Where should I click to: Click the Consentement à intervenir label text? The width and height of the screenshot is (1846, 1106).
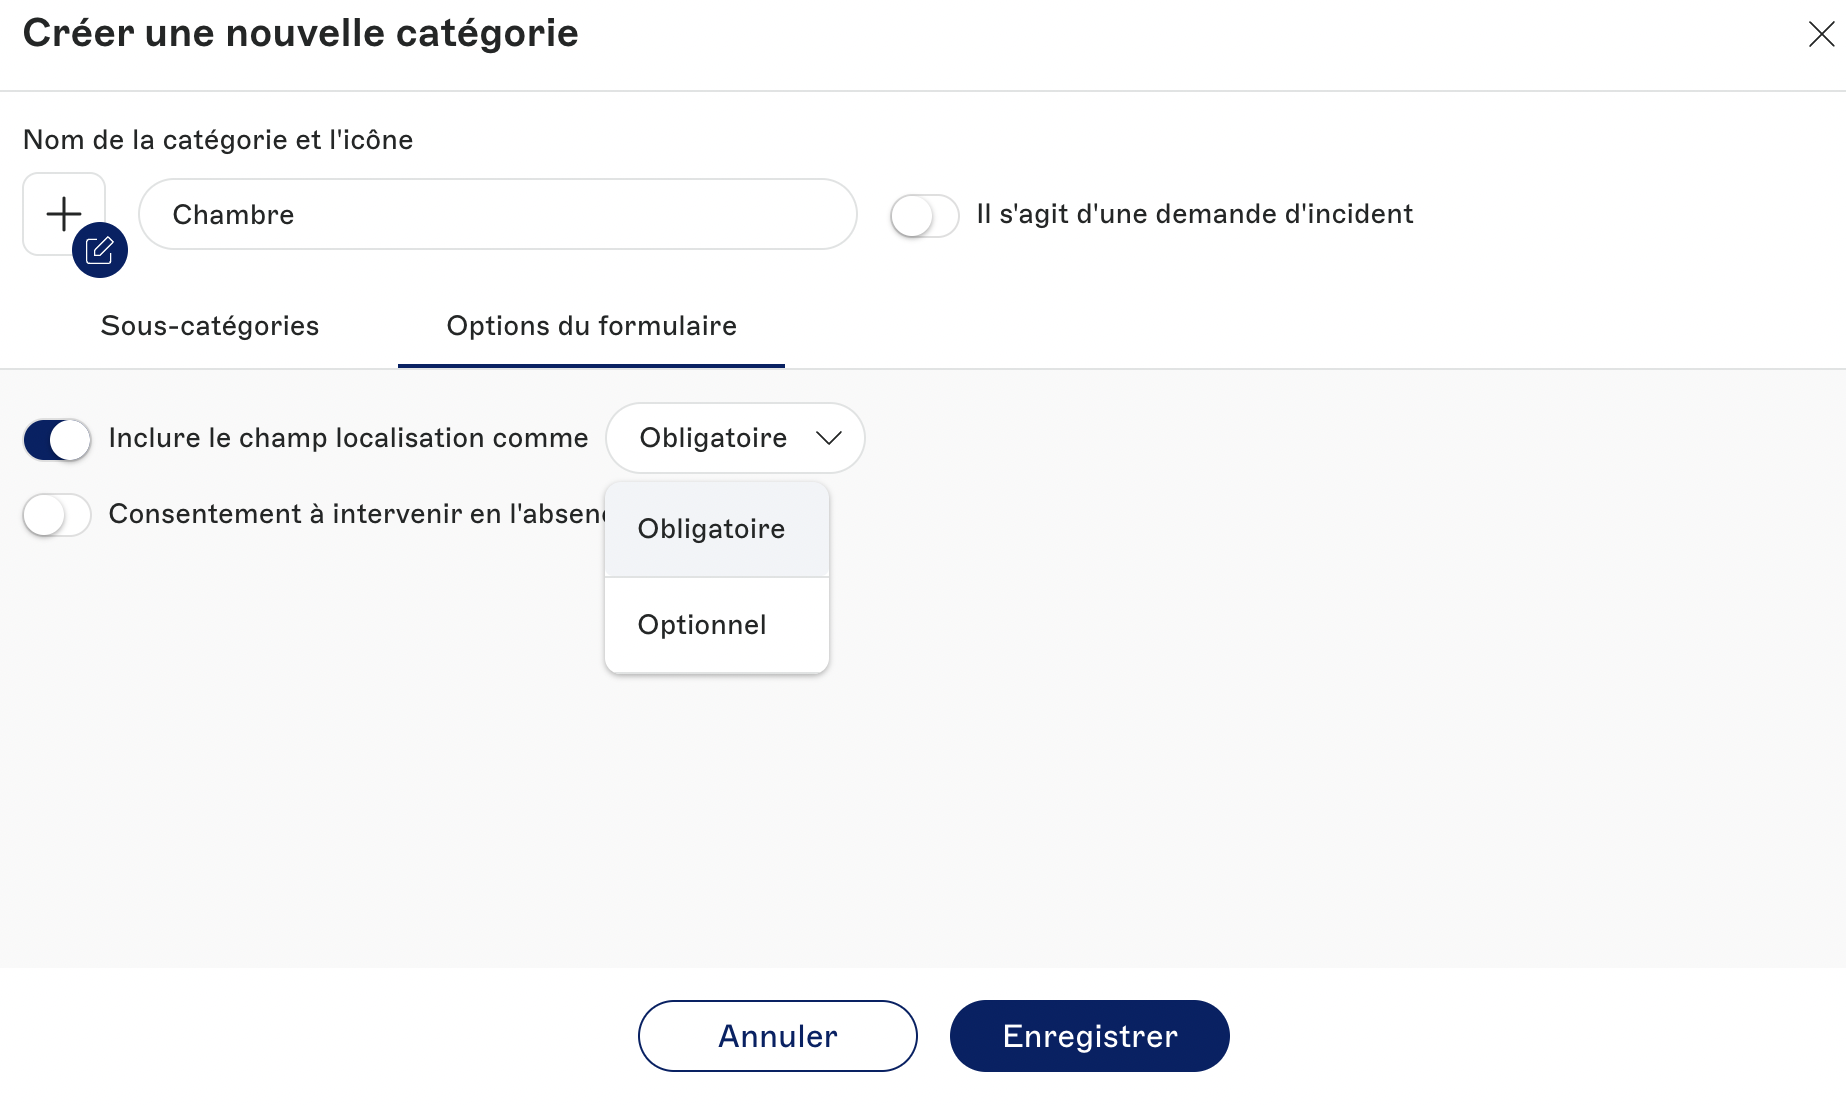click(x=357, y=514)
